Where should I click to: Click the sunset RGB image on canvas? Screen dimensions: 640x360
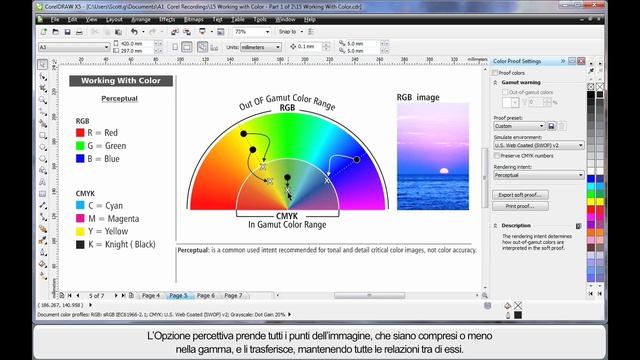point(433,156)
